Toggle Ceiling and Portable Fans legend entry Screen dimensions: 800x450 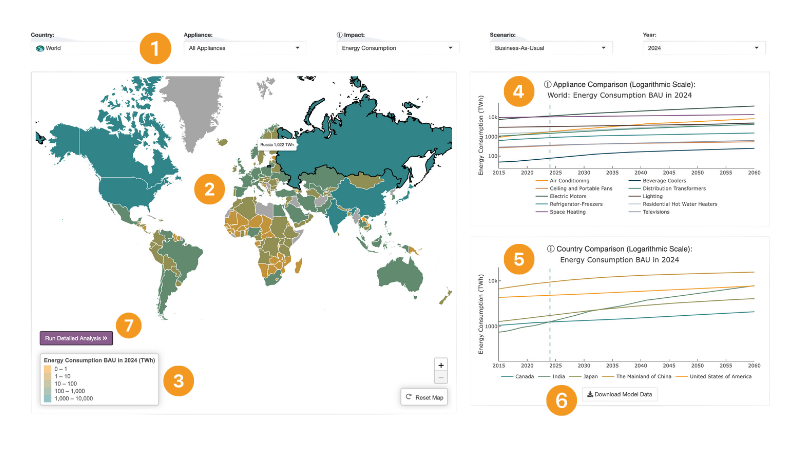[574, 188]
